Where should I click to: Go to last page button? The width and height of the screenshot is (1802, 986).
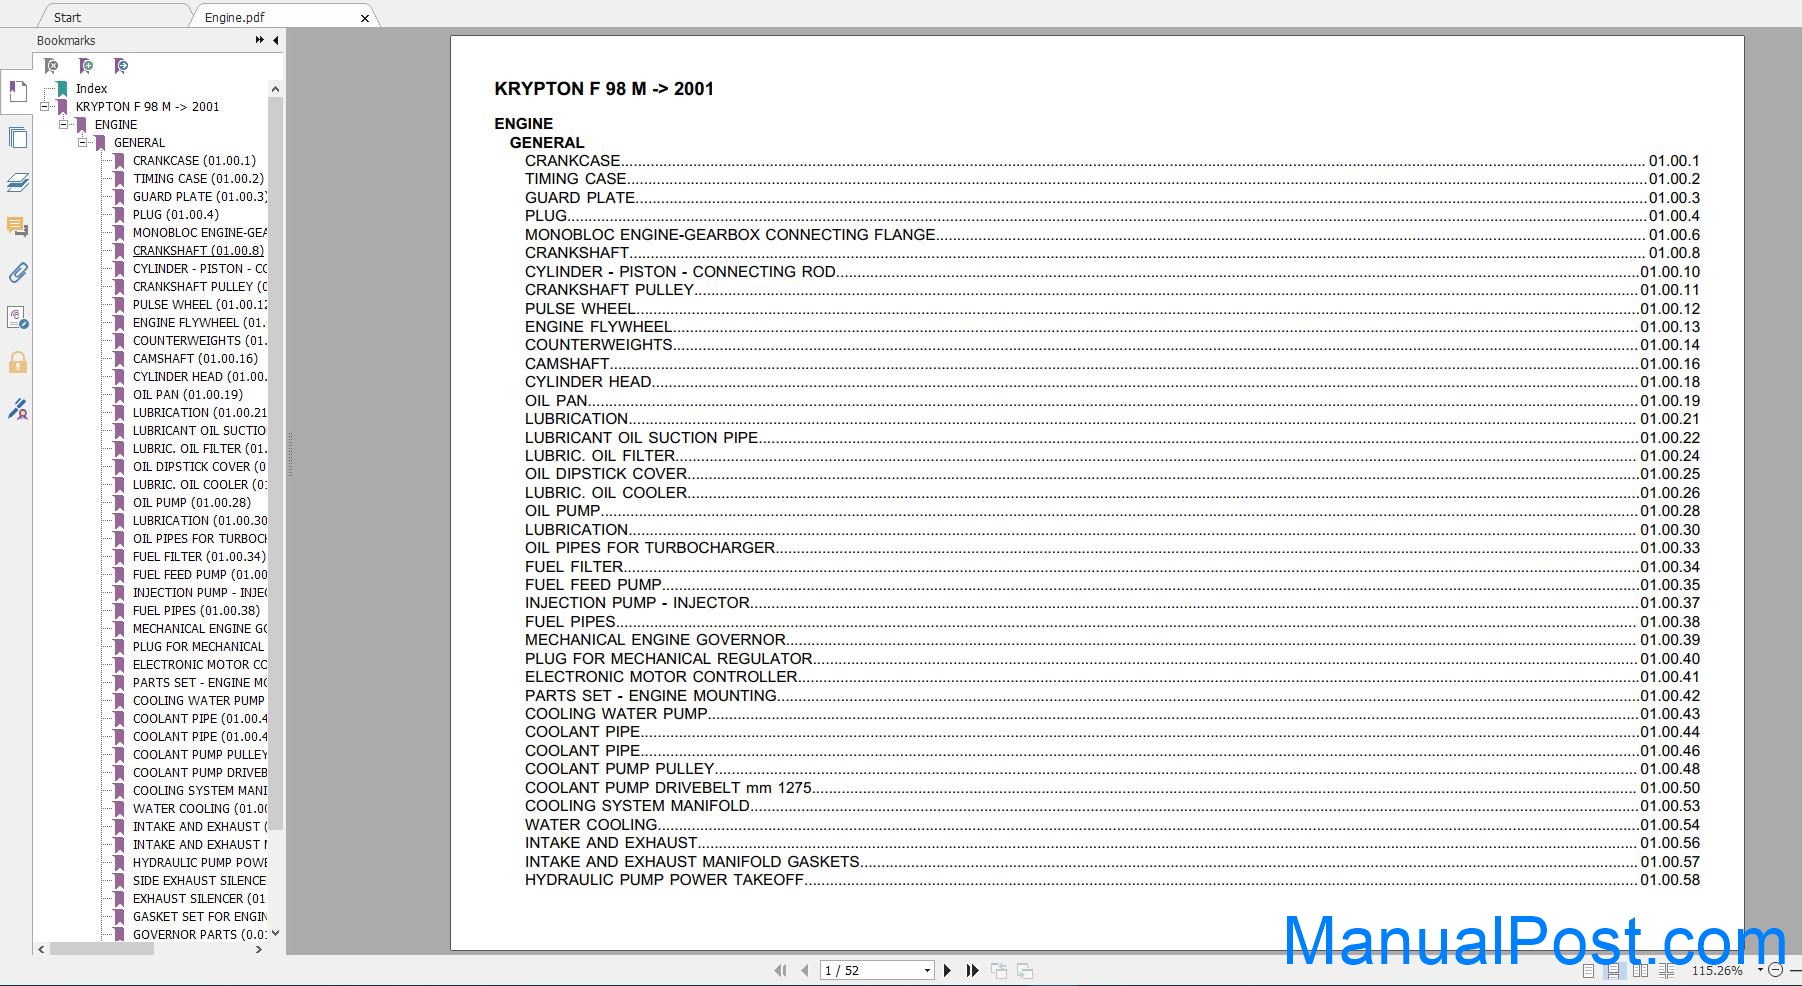click(972, 970)
